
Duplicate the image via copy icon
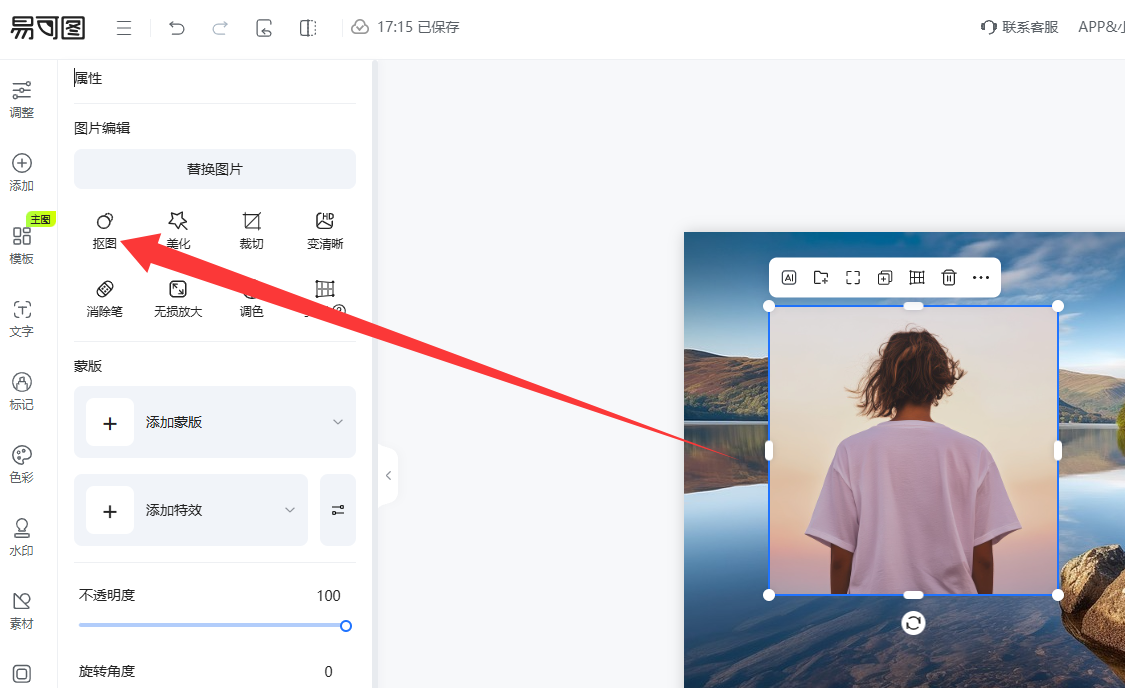tap(884, 278)
